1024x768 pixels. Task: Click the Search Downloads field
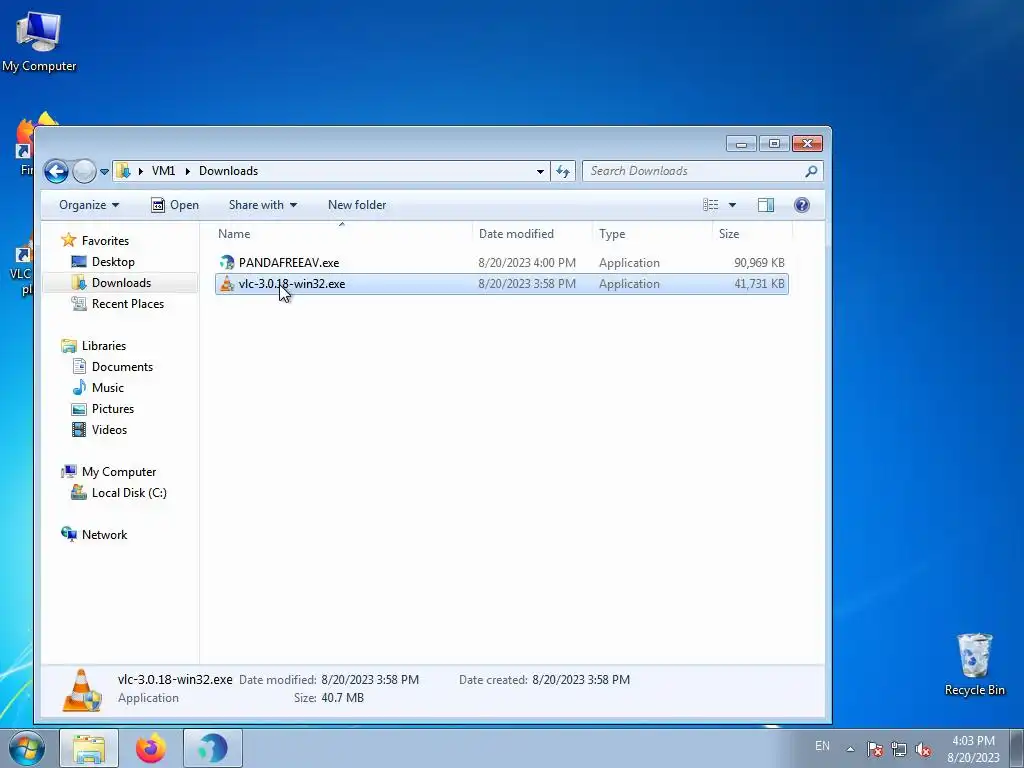702,171
